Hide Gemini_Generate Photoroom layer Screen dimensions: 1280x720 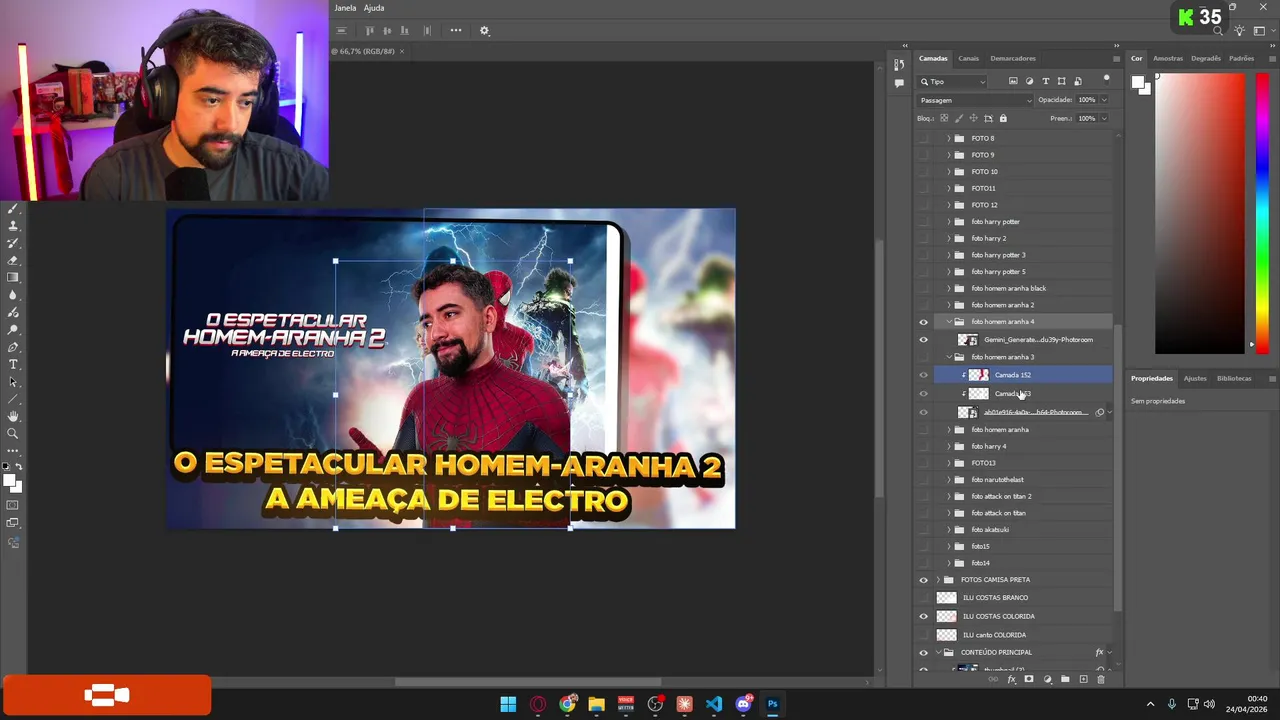point(923,340)
